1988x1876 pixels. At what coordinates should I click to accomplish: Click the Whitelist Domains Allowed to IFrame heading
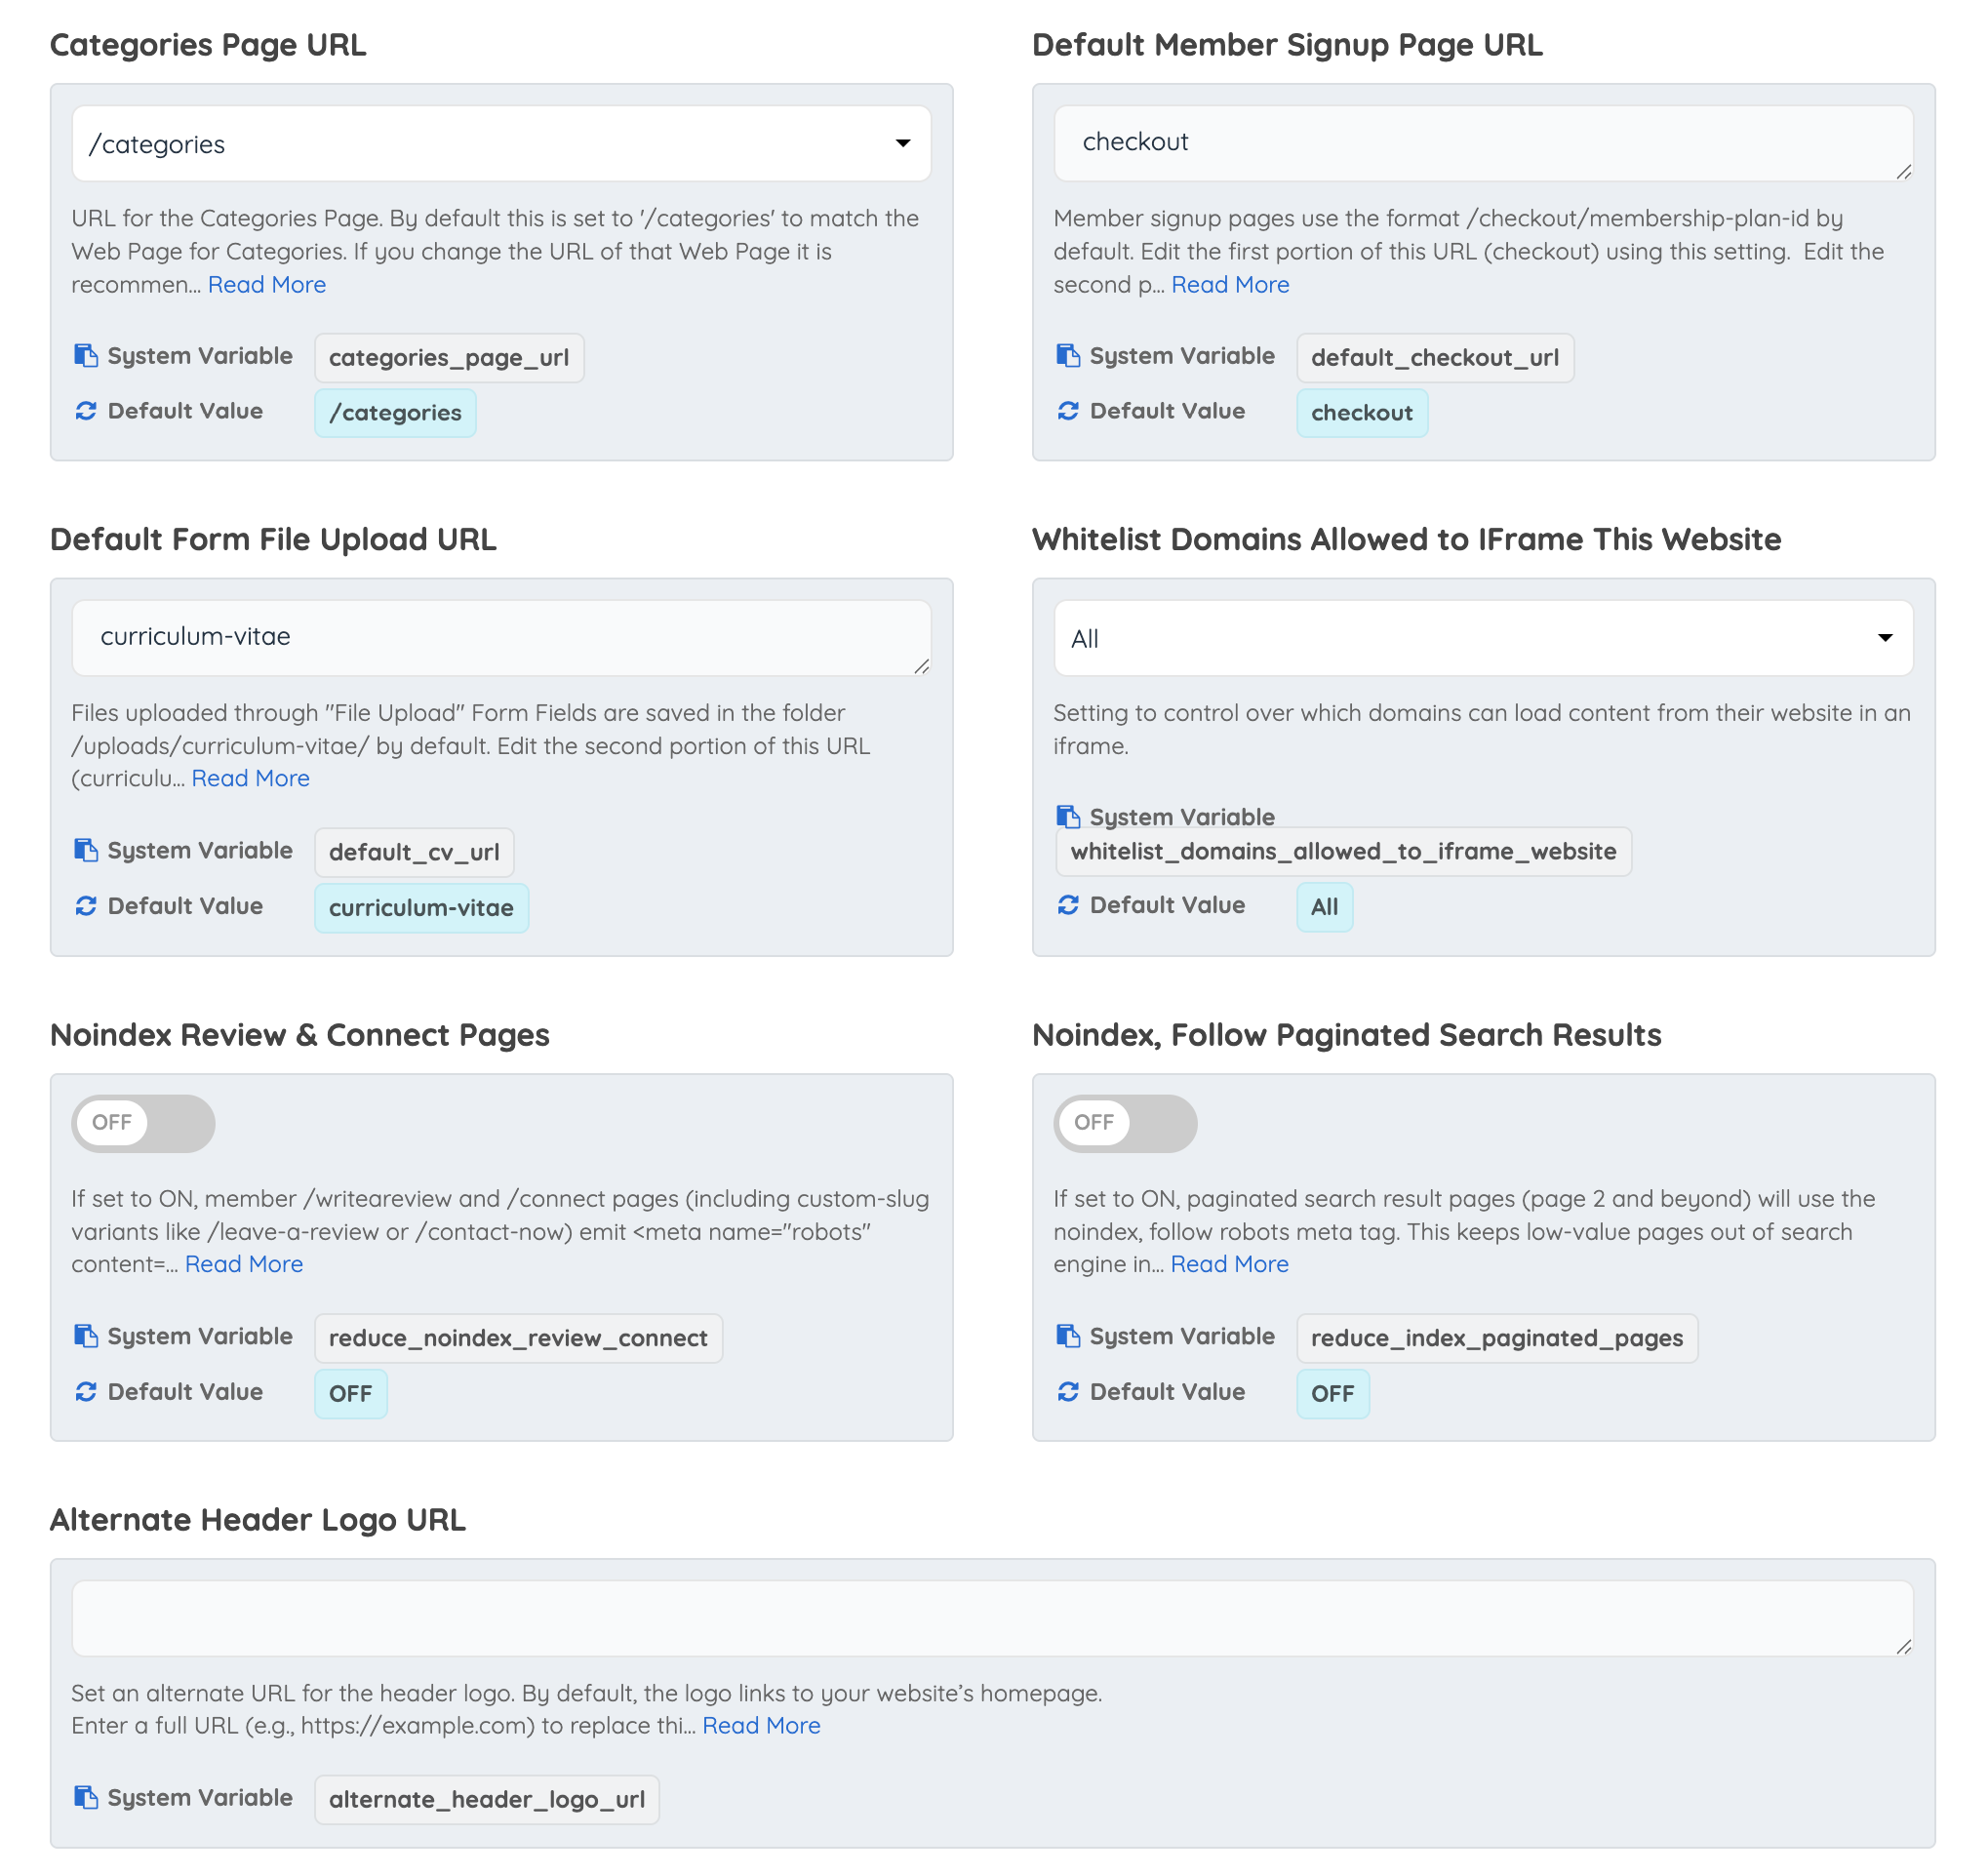pos(1406,540)
